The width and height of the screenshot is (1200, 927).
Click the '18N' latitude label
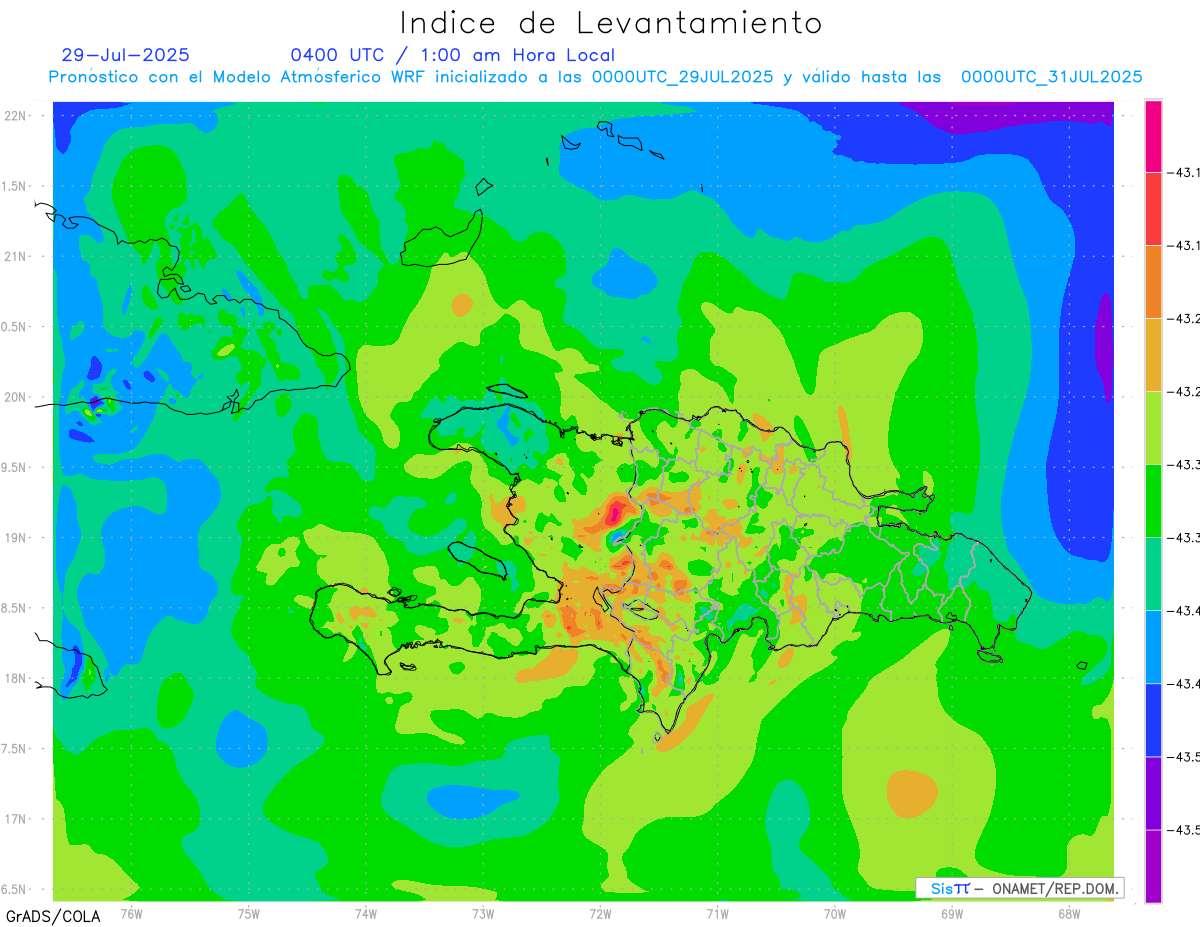click(16, 678)
